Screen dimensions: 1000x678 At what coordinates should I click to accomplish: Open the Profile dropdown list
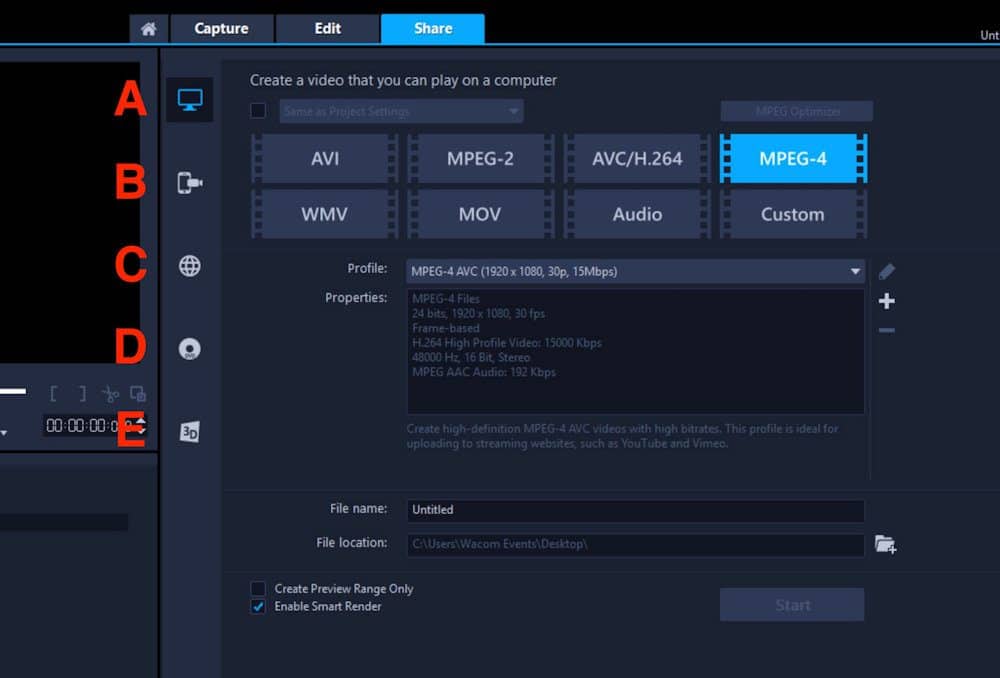pyautogui.click(x=857, y=271)
